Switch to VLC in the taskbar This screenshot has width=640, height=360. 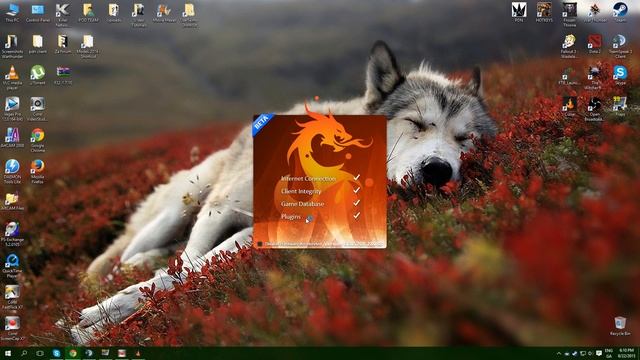138,353
